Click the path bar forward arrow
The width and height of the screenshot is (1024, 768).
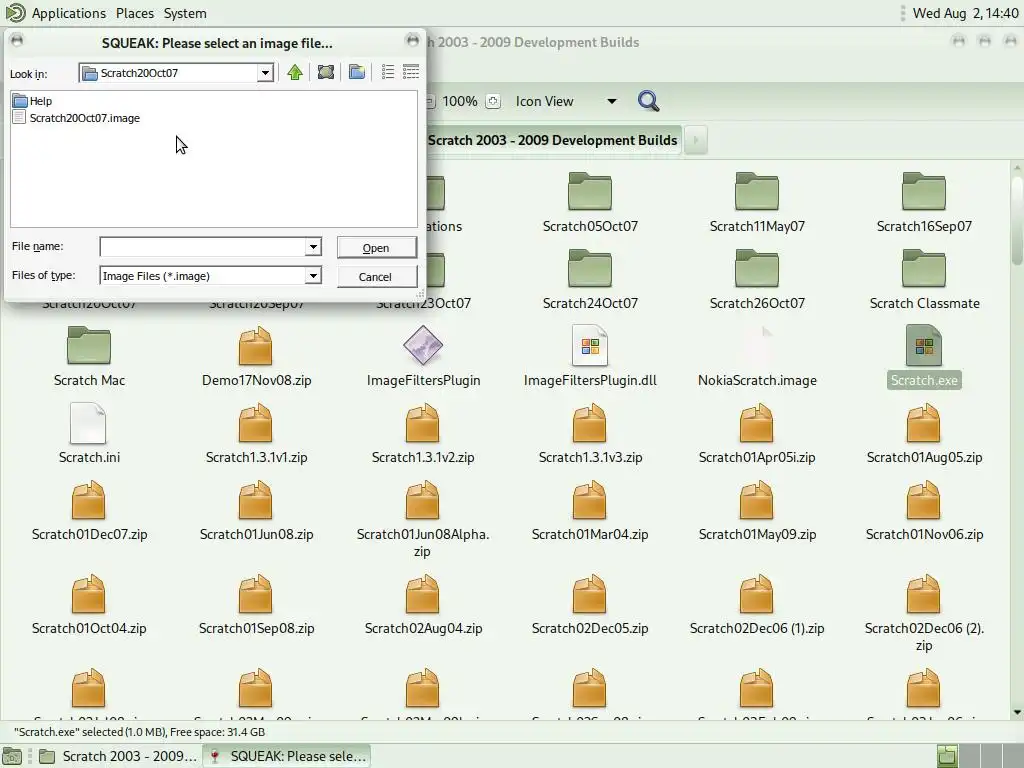(x=696, y=140)
